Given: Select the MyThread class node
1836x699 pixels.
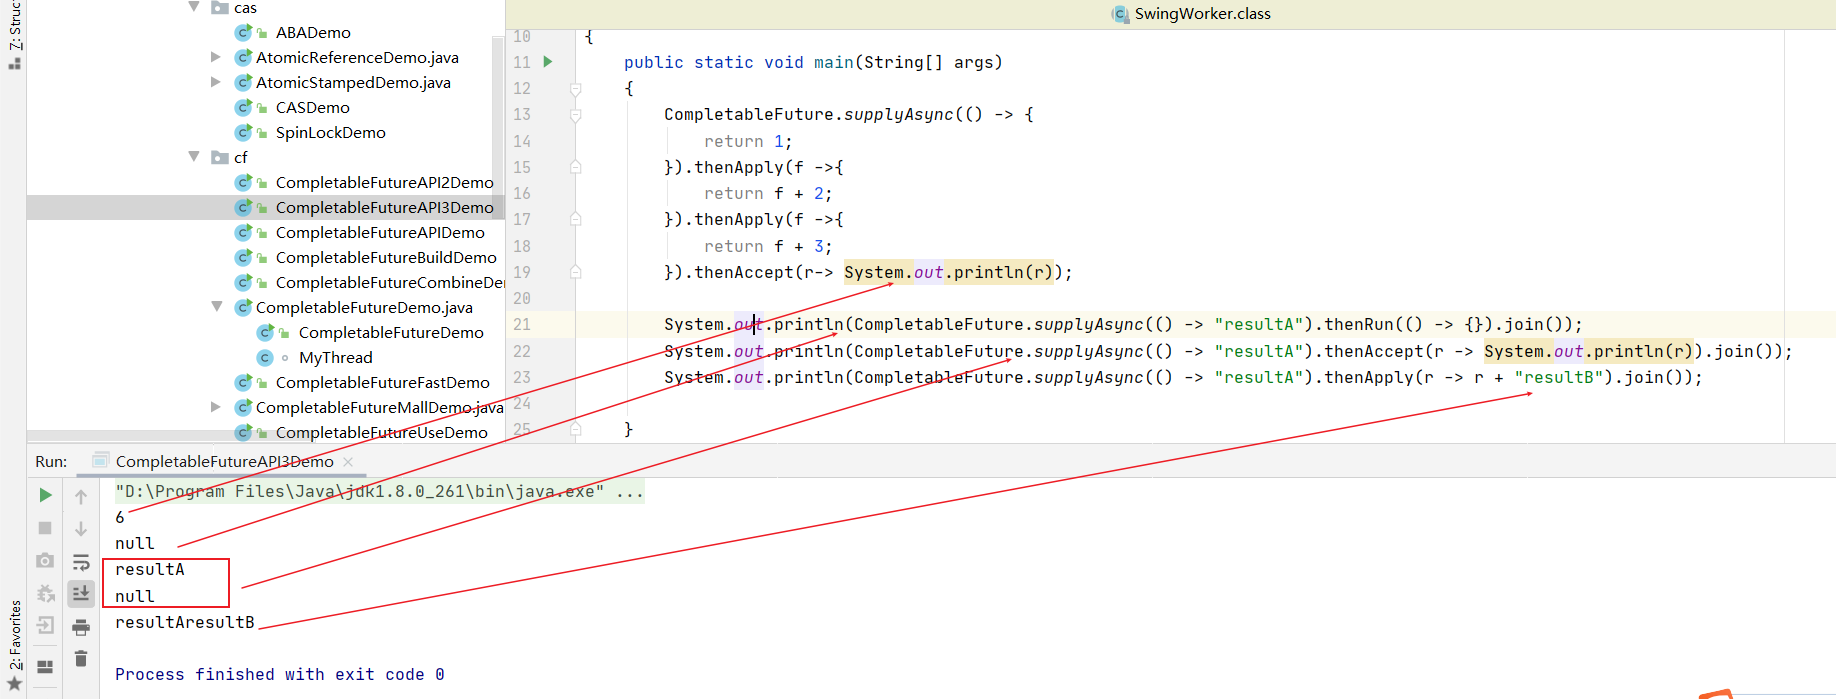Looking at the screenshot, I should 336,357.
